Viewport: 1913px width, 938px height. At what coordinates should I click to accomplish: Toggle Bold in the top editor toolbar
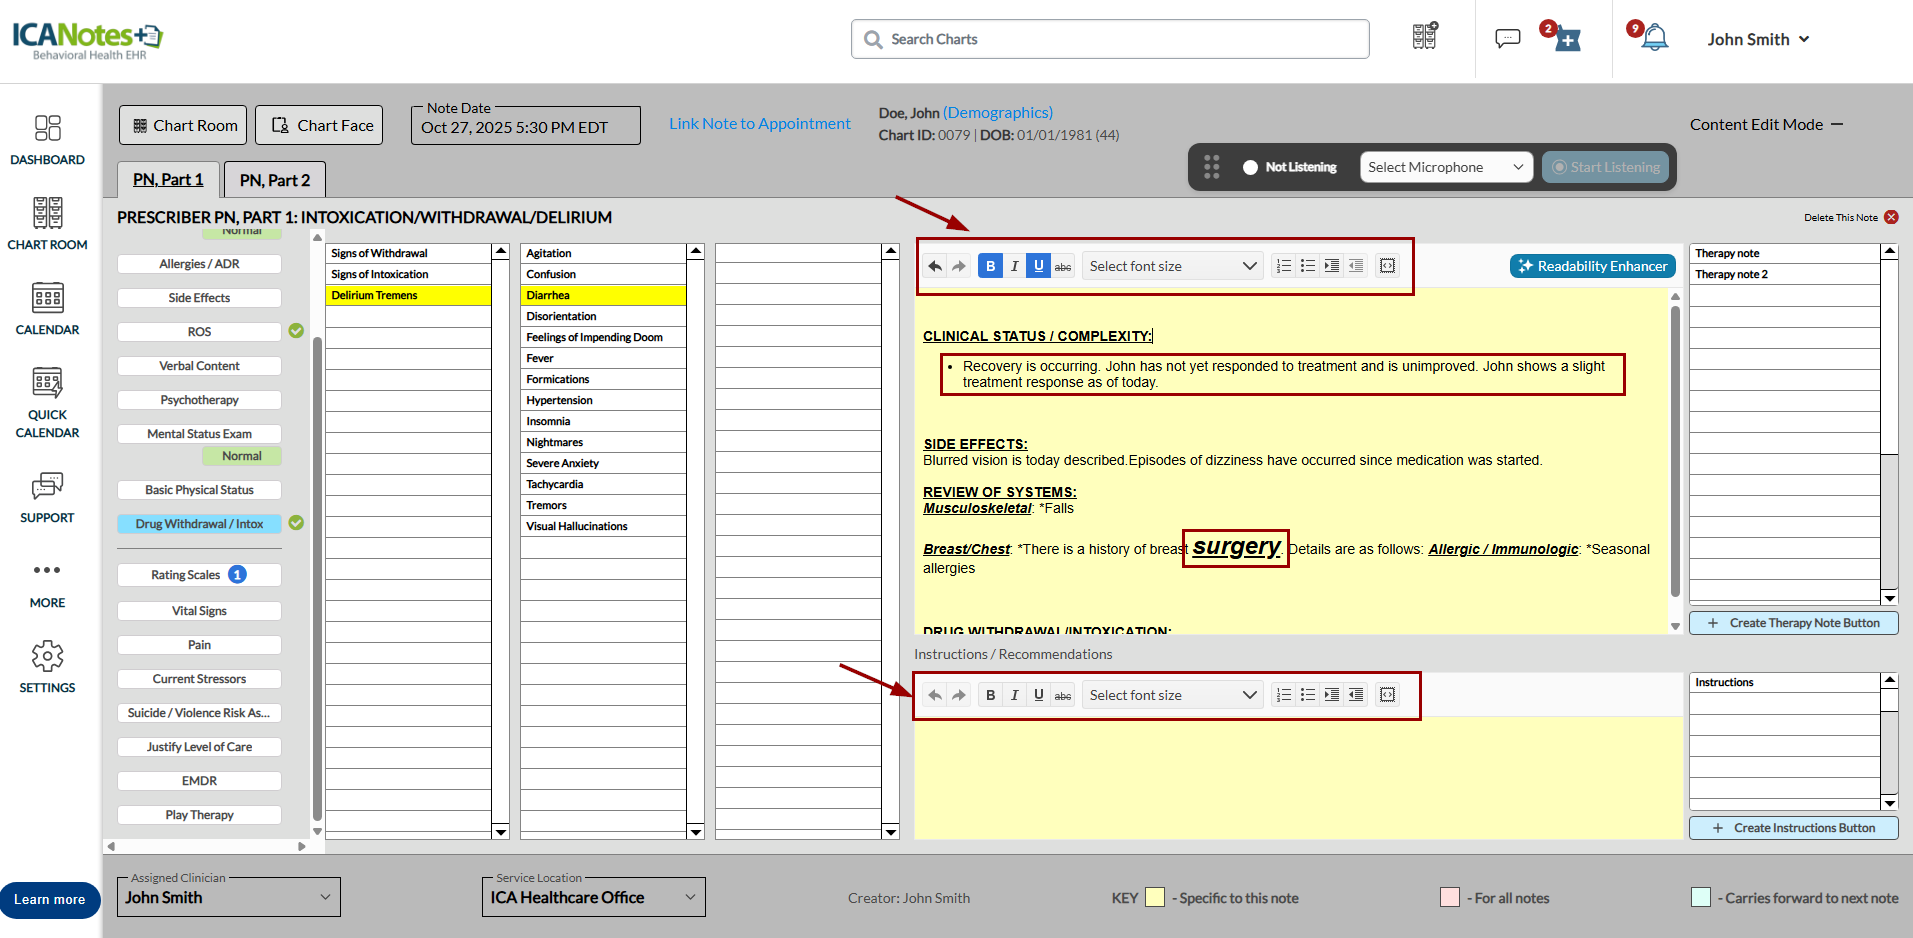click(x=990, y=266)
